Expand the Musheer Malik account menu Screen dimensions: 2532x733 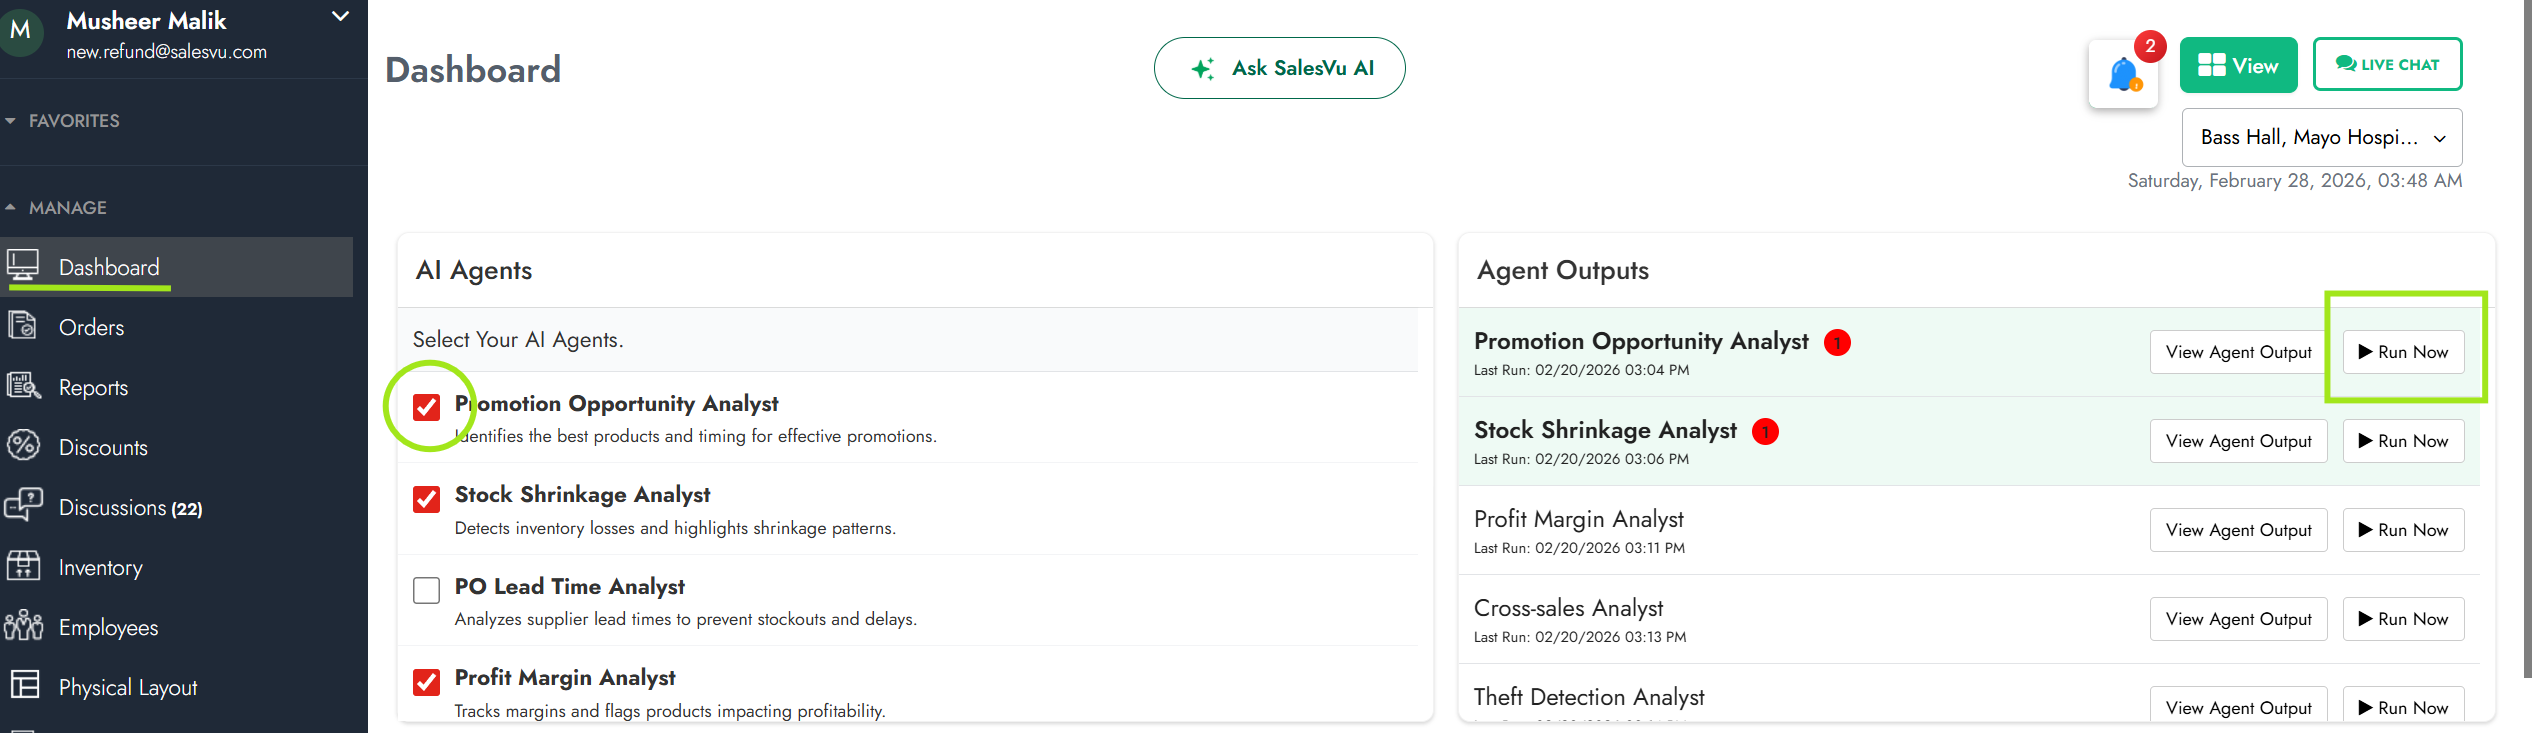pyautogui.click(x=340, y=17)
